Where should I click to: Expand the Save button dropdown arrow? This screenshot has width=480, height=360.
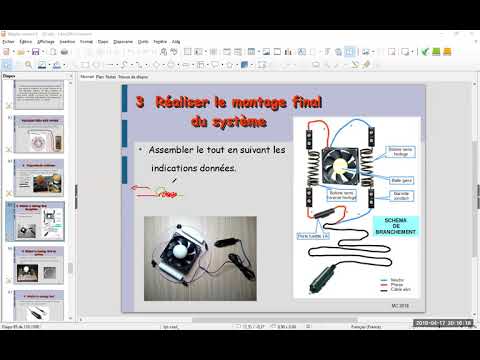(x=43, y=52)
